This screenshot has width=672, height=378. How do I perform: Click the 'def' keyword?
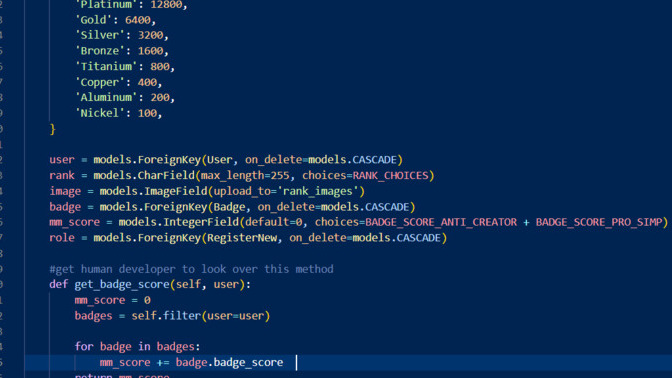tap(59, 285)
